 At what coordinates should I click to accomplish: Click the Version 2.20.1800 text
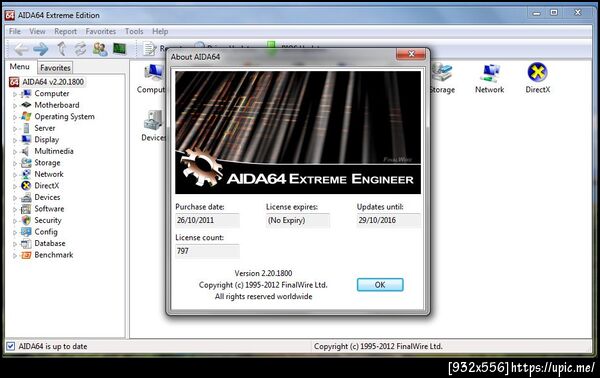tap(263, 273)
